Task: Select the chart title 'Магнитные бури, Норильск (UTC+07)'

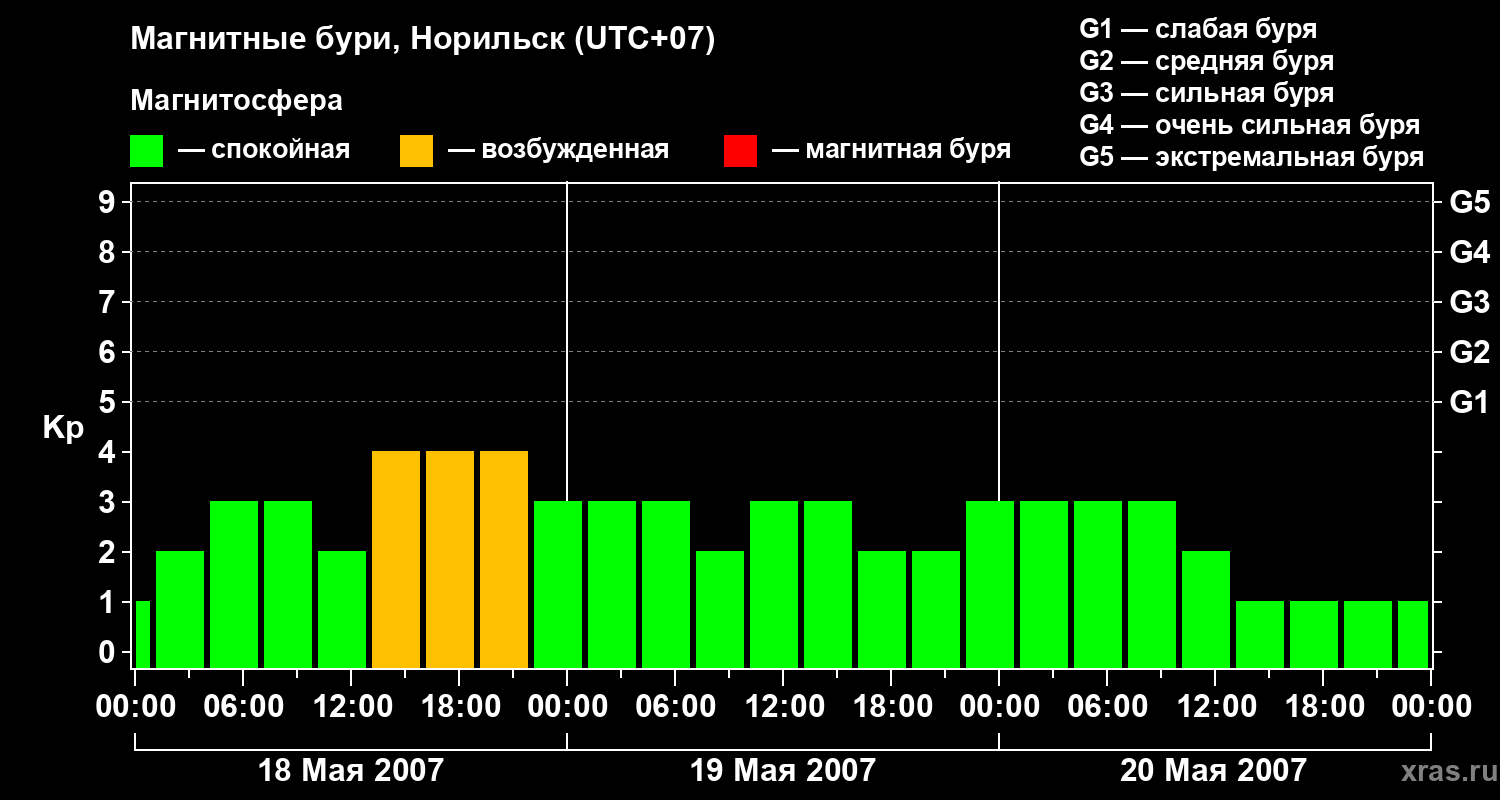Action: 423,40
